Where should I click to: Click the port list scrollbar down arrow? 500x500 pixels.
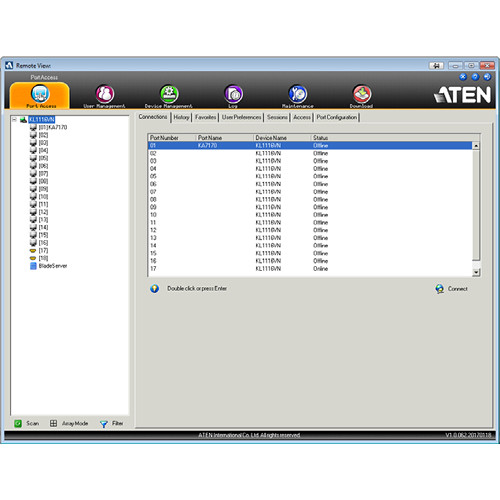tap(476, 272)
